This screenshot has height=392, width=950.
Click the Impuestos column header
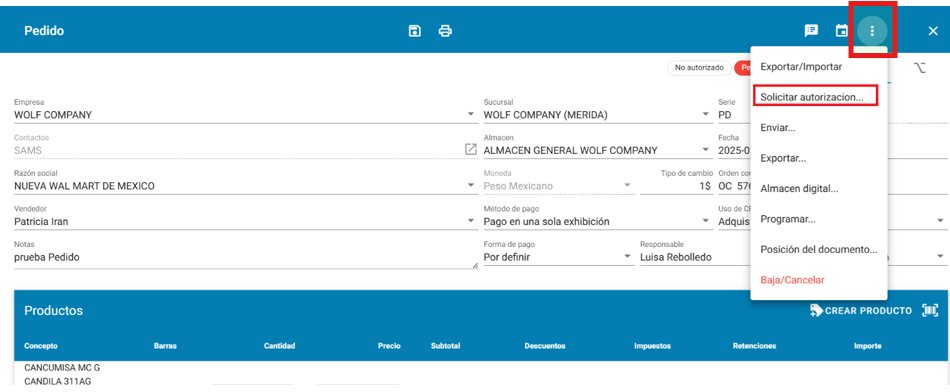pos(652,346)
